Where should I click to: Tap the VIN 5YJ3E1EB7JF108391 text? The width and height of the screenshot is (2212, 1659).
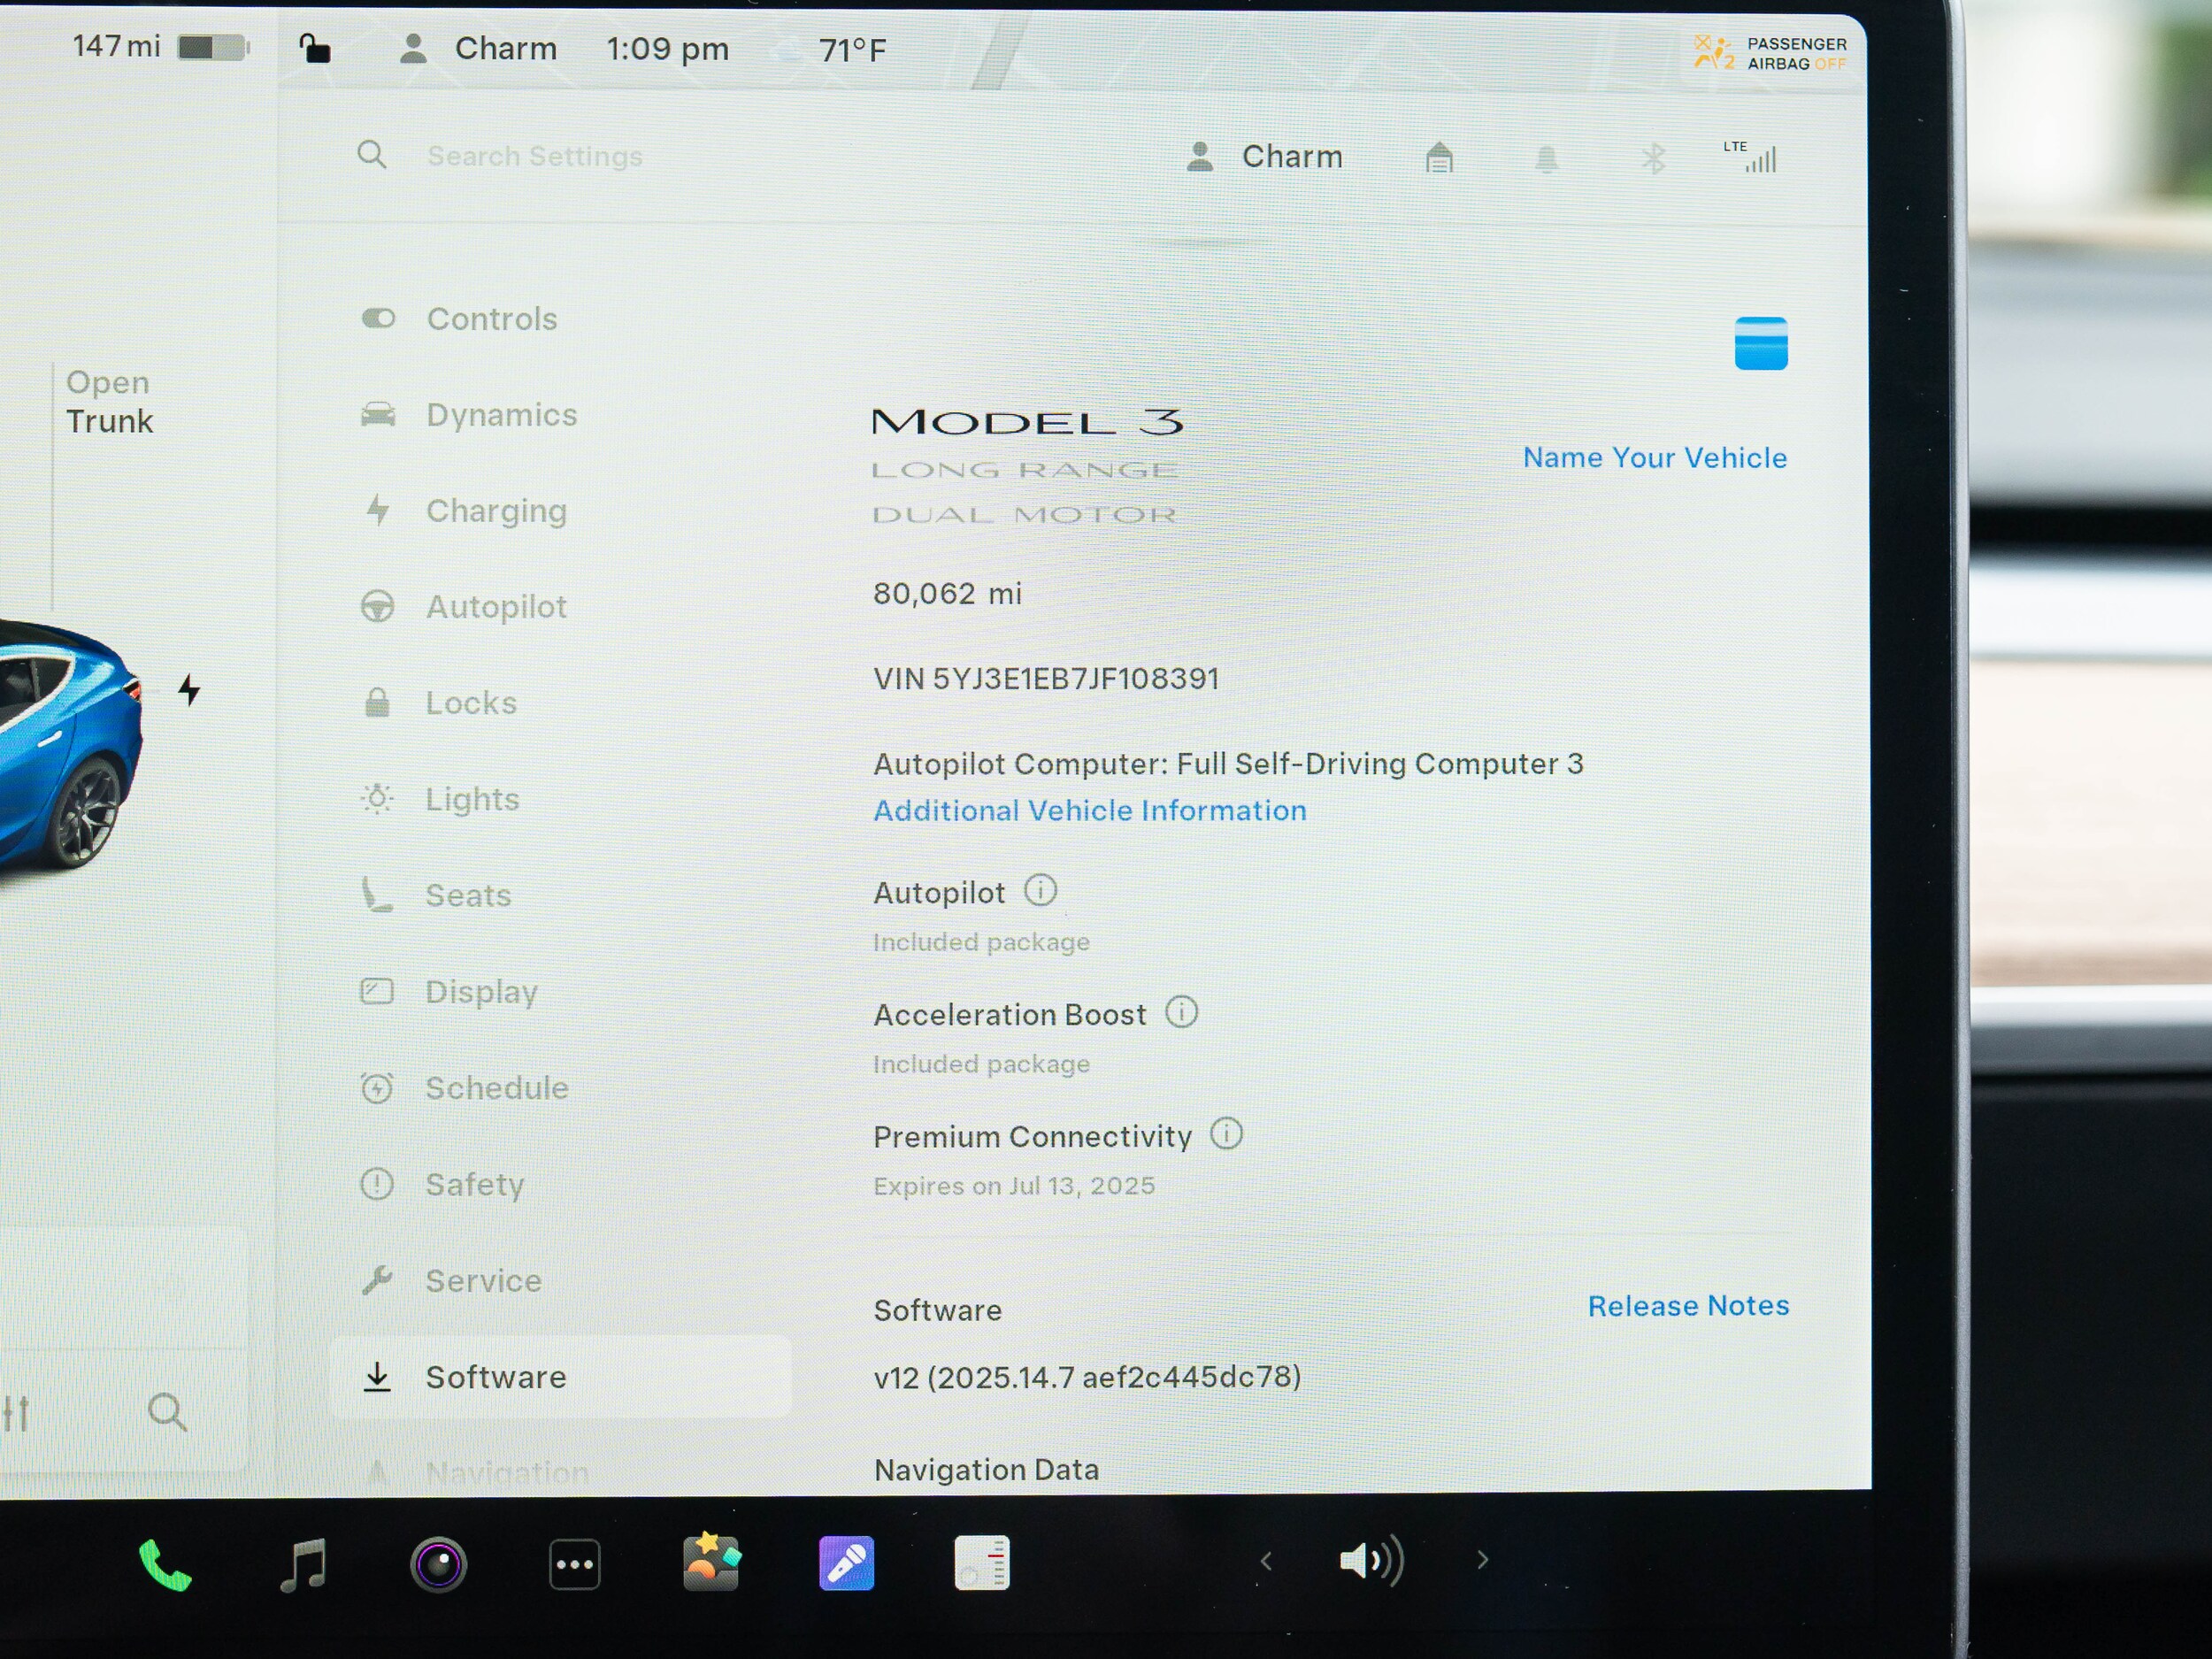click(1046, 679)
